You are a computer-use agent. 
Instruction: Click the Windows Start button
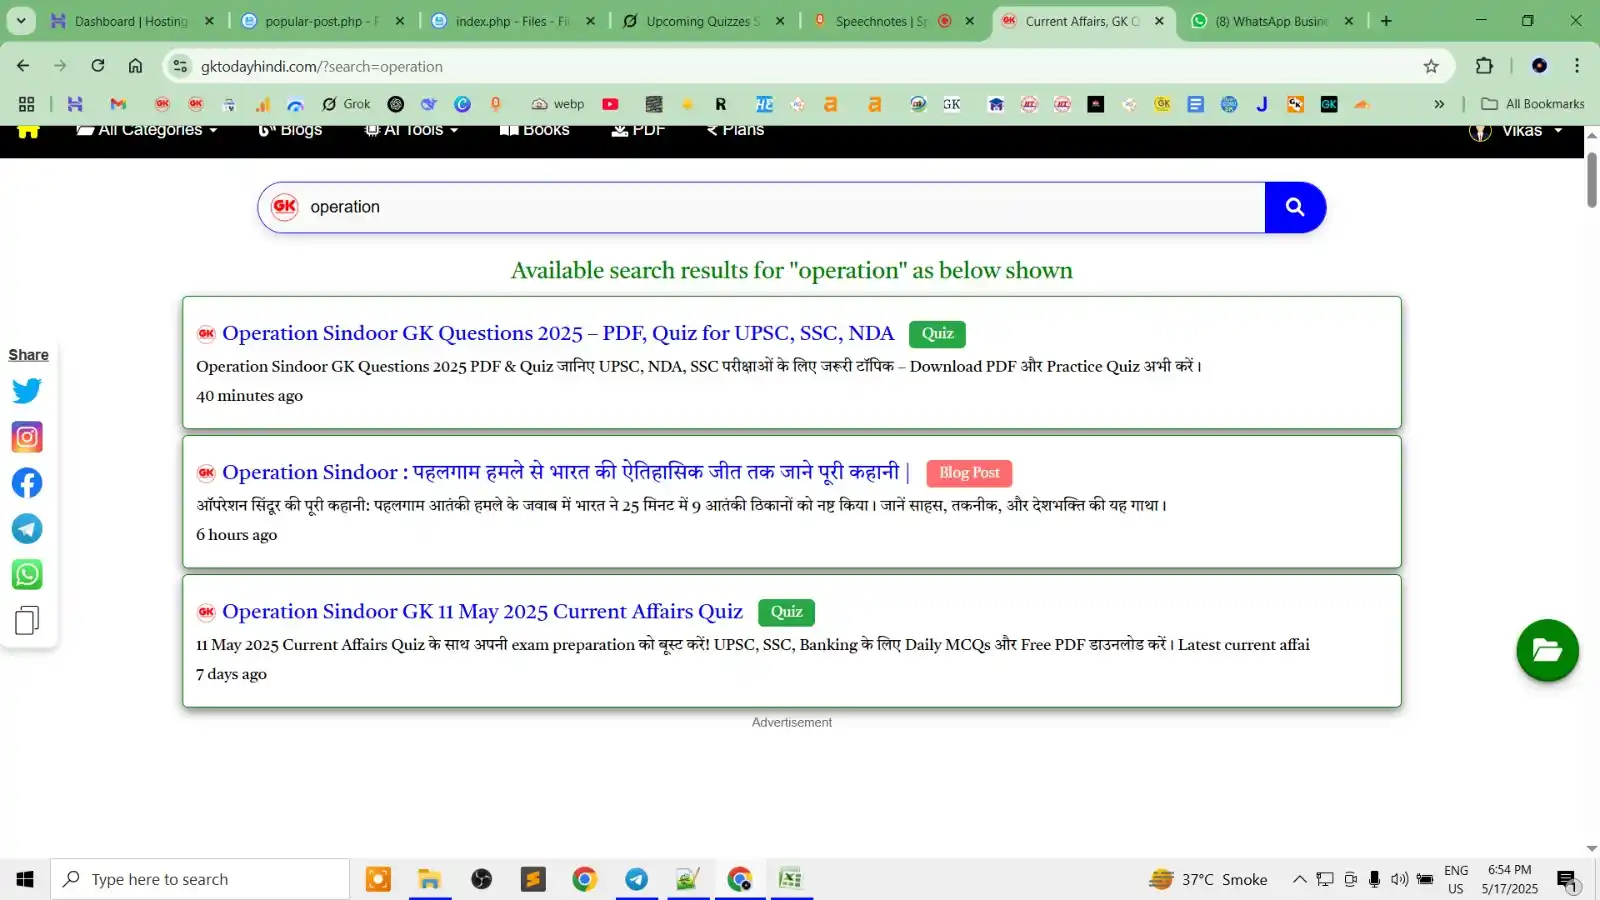coord(25,879)
